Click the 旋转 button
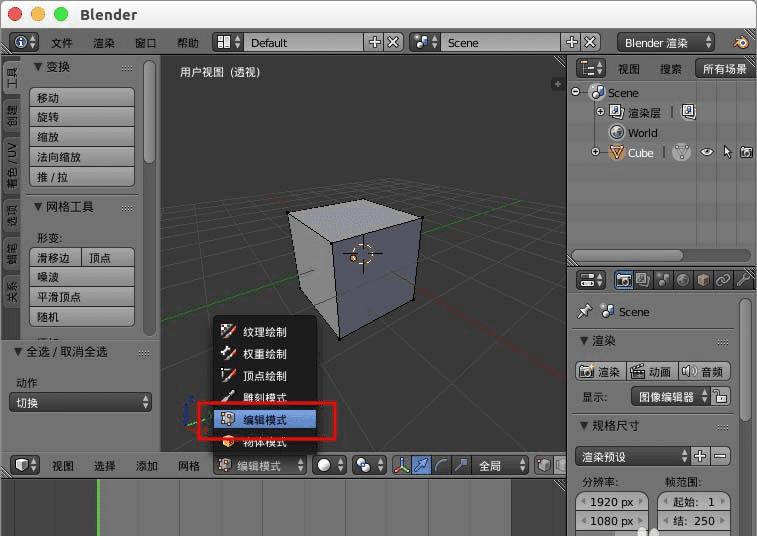The height and width of the screenshot is (536, 757). tap(82, 117)
